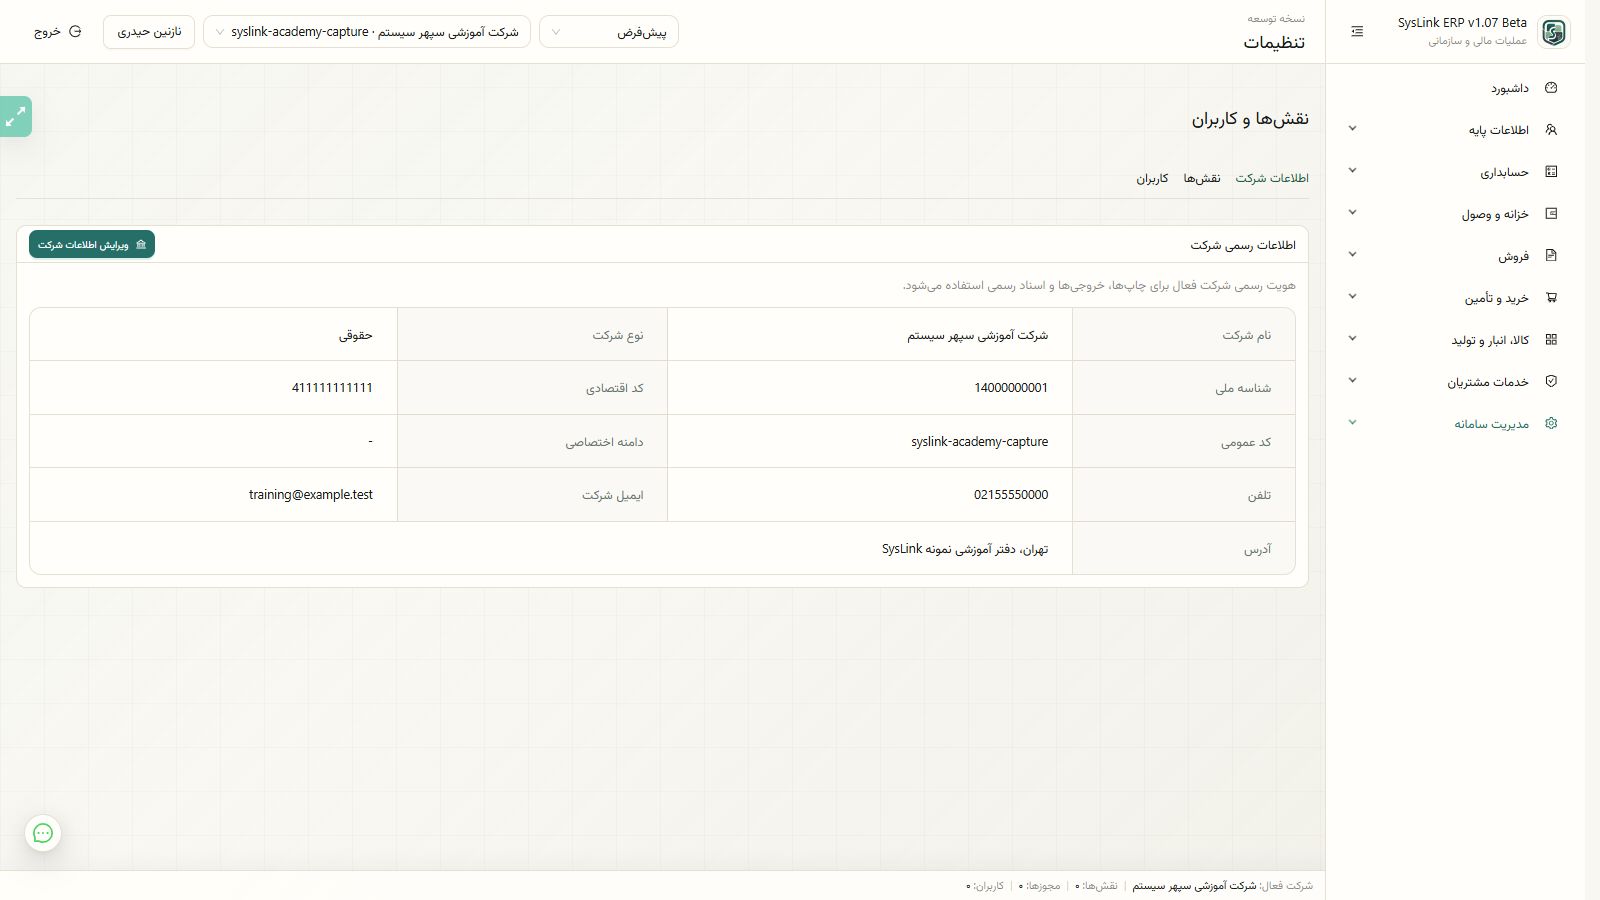Open the اطلاعات پایه menu label
This screenshot has width=1600, height=900.
coord(1498,130)
